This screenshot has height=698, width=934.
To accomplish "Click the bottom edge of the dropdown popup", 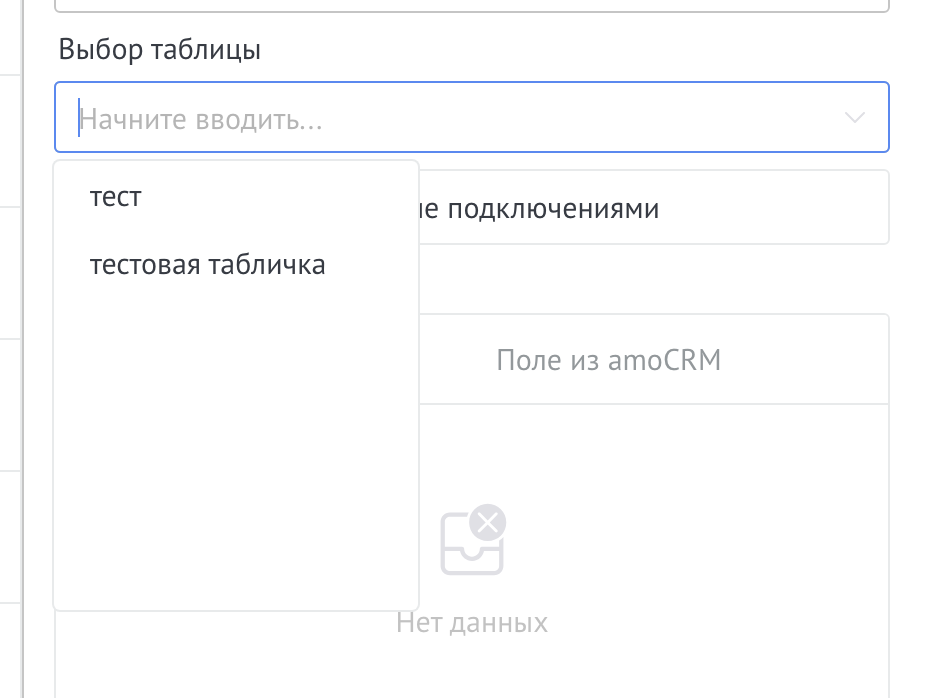I will point(235,608).
